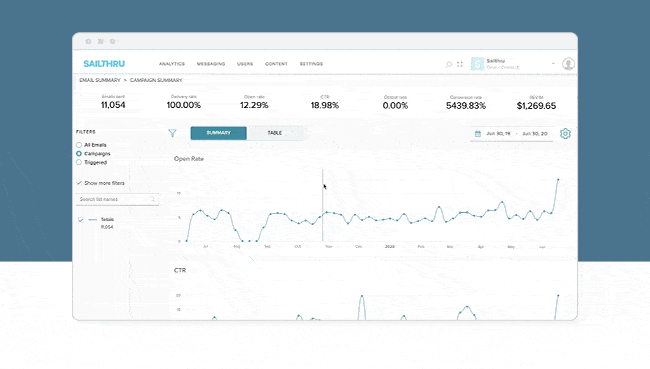Screen dimensions: 650x369
Task: Click the Sailthru logo
Action: [104, 63]
